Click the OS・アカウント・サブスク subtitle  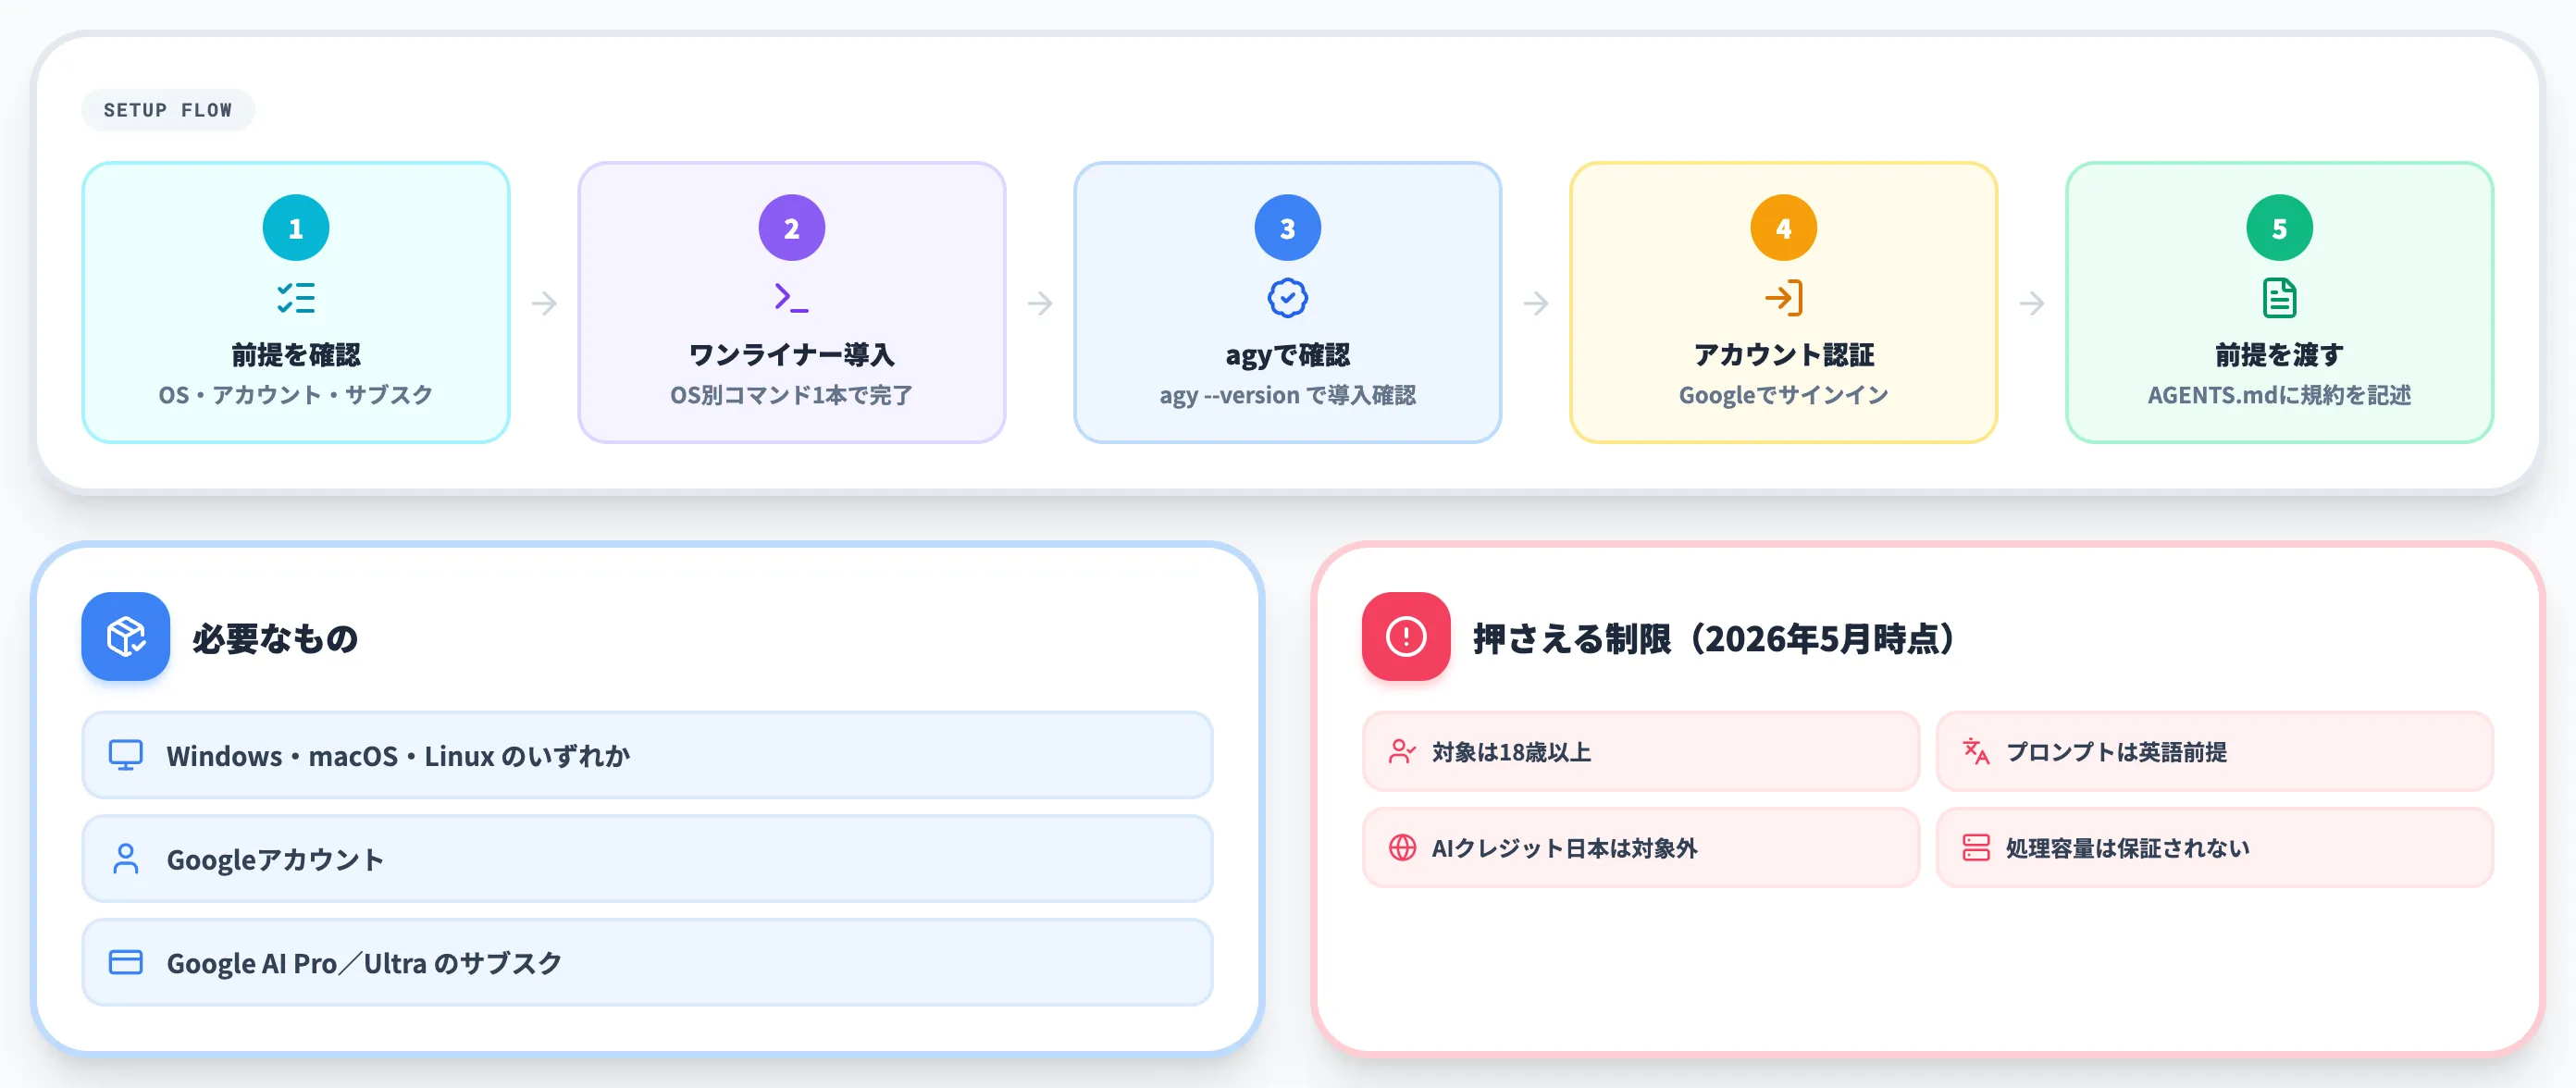(x=296, y=395)
